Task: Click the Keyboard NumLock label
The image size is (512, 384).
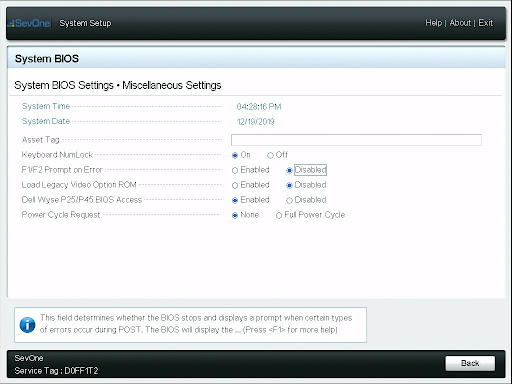Action: [x=57, y=155]
